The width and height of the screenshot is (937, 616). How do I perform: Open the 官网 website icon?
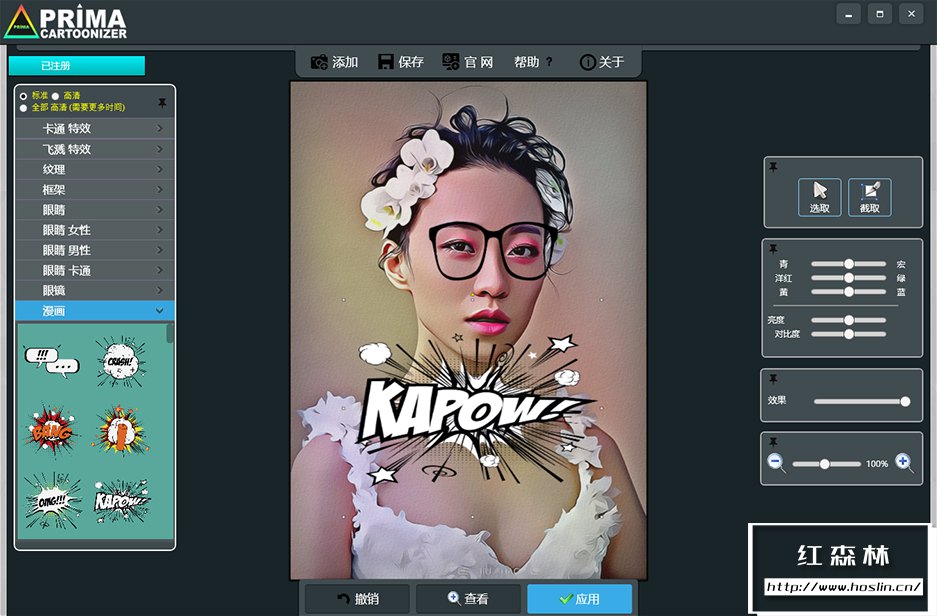click(x=451, y=62)
